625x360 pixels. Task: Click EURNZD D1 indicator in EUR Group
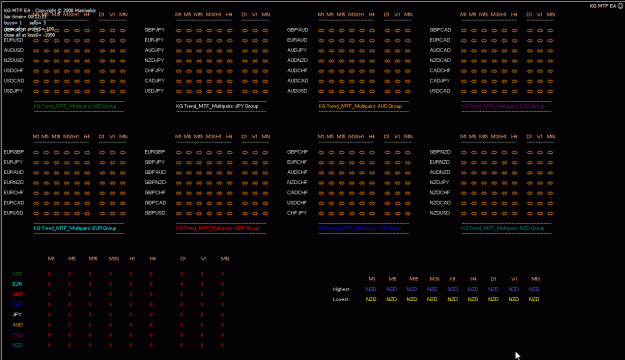coord(102,183)
